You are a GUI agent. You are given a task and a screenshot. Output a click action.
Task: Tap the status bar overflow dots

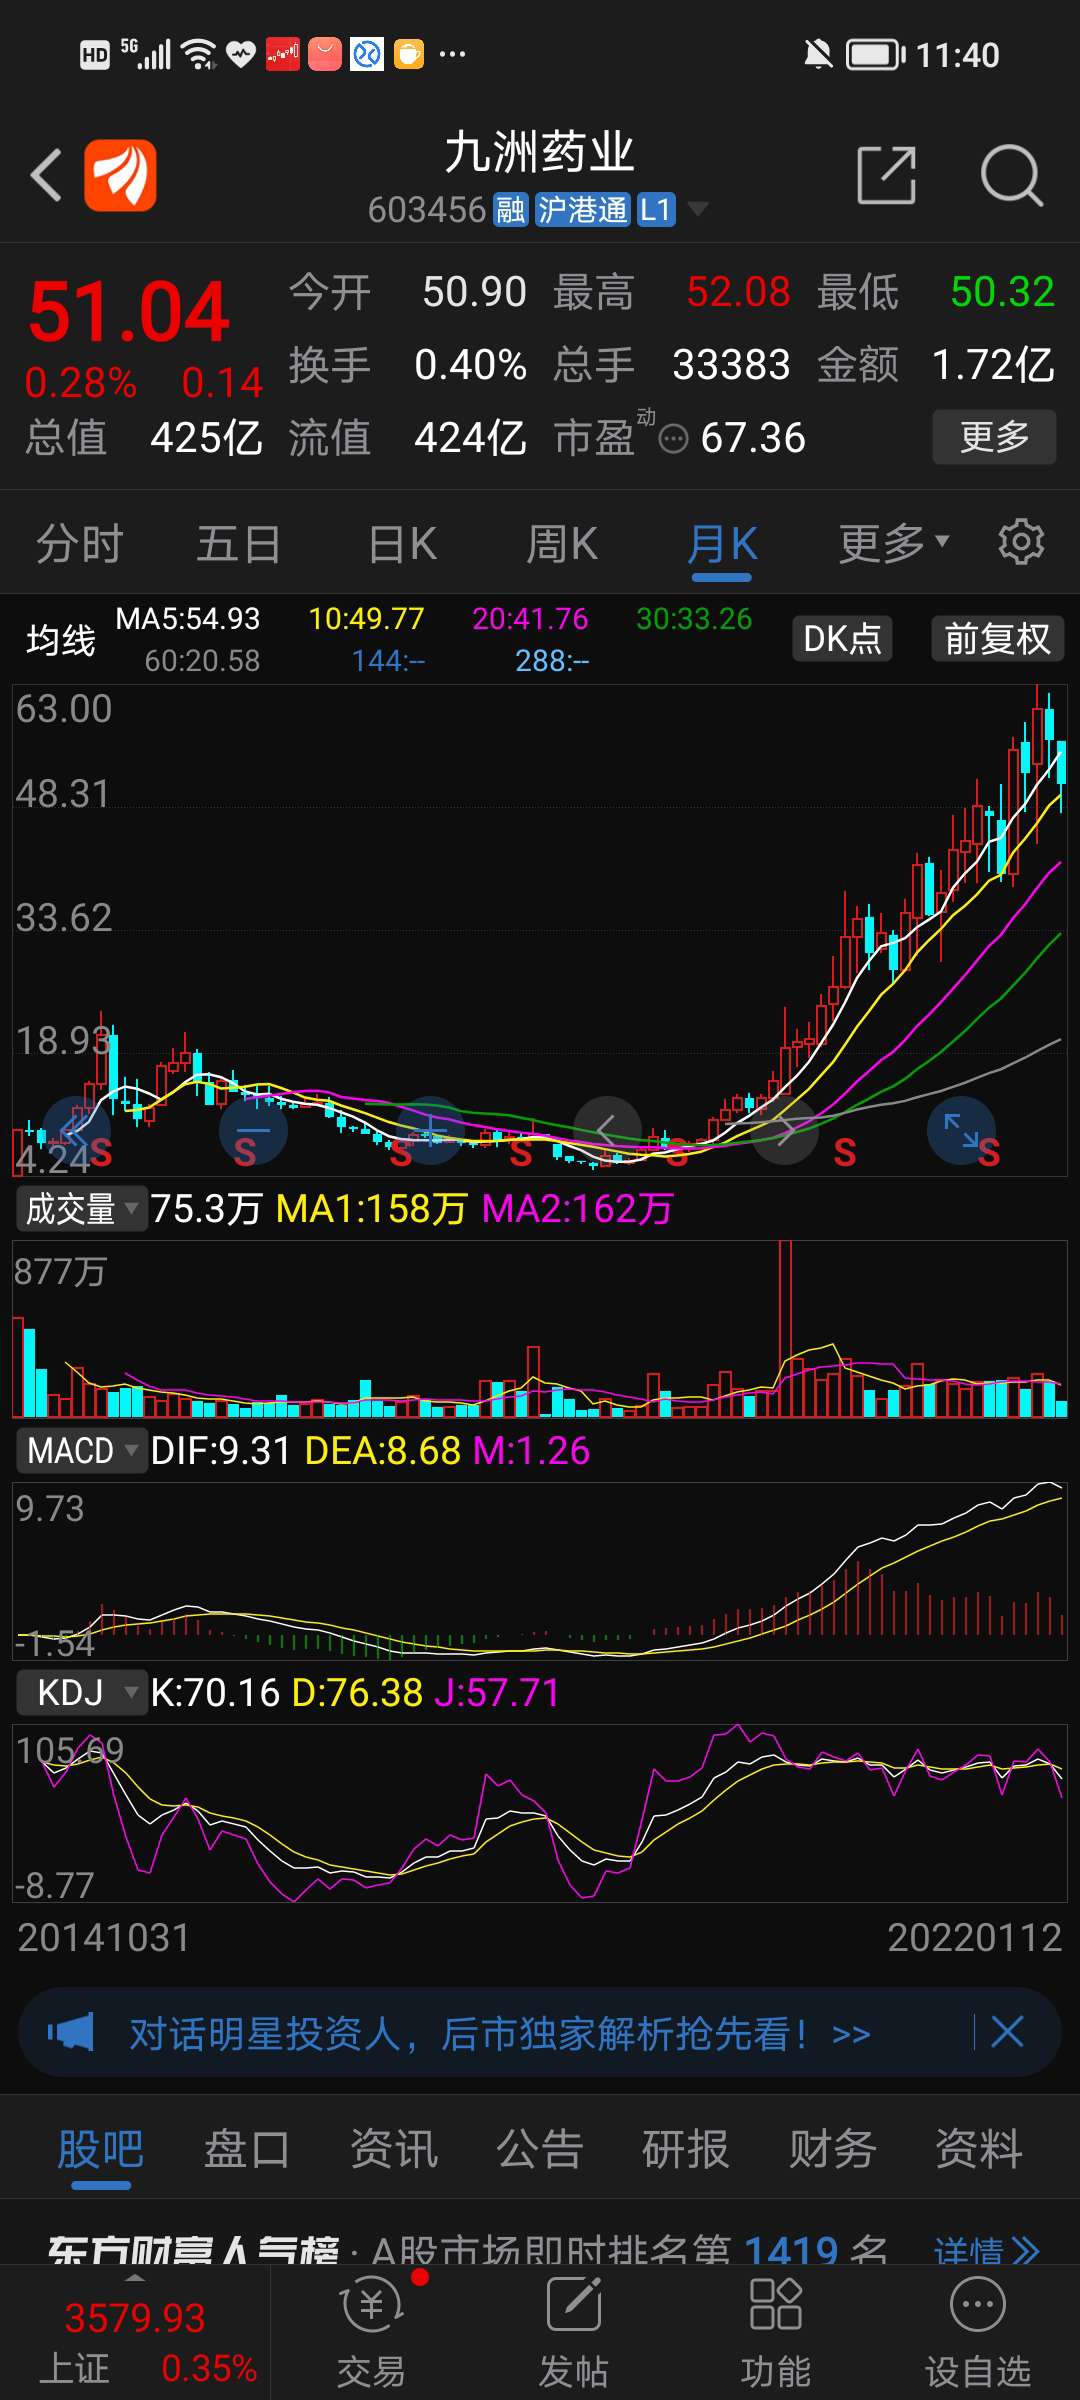click(452, 54)
